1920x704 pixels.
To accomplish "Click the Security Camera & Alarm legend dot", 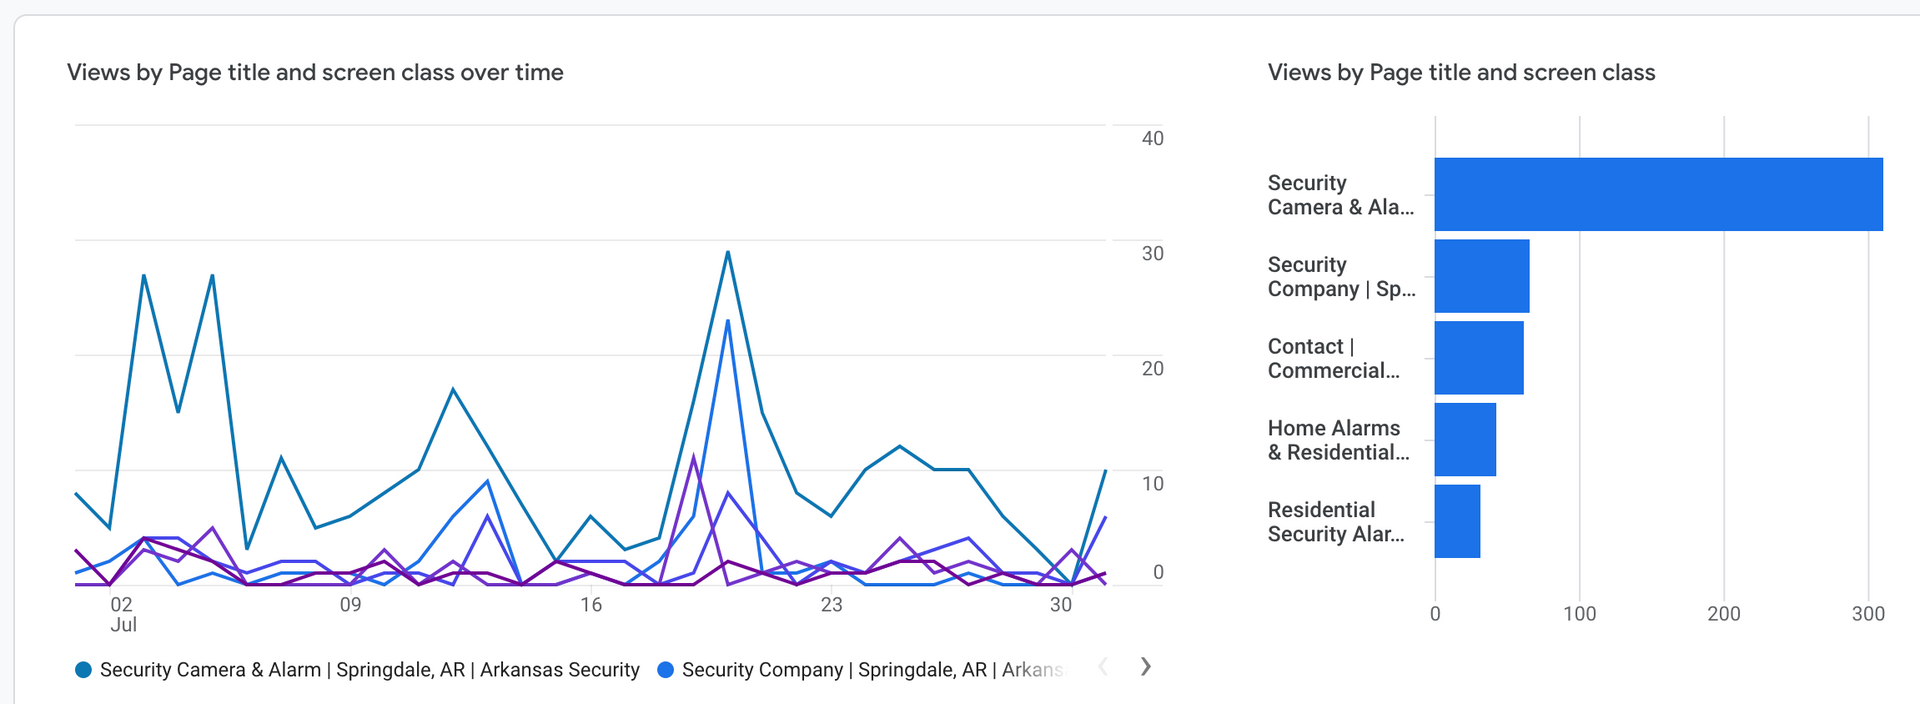I will tap(84, 670).
